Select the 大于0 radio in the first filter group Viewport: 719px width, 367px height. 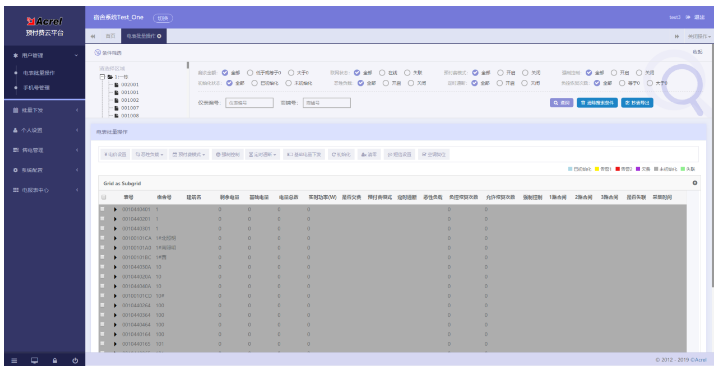[x=291, y=72]
